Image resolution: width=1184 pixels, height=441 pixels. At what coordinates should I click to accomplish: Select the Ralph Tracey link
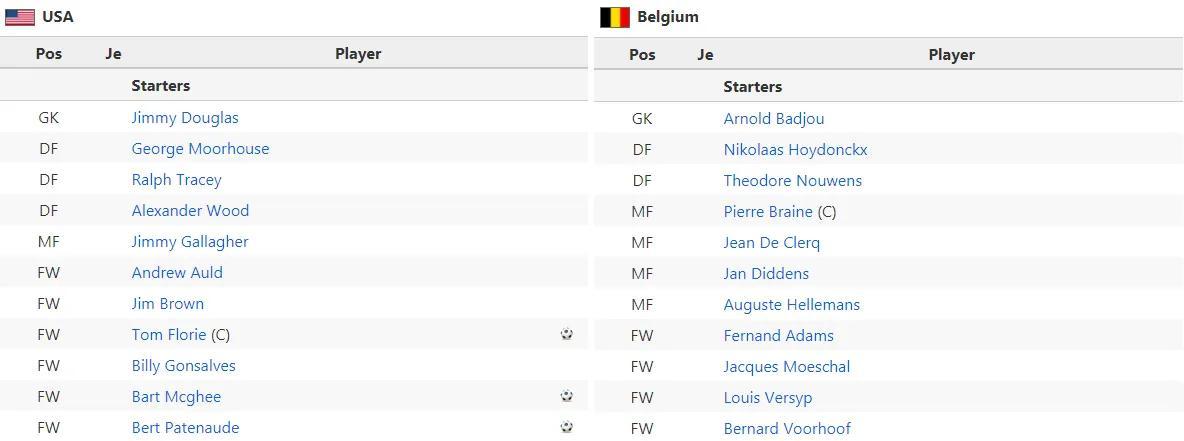pos(176,180)
